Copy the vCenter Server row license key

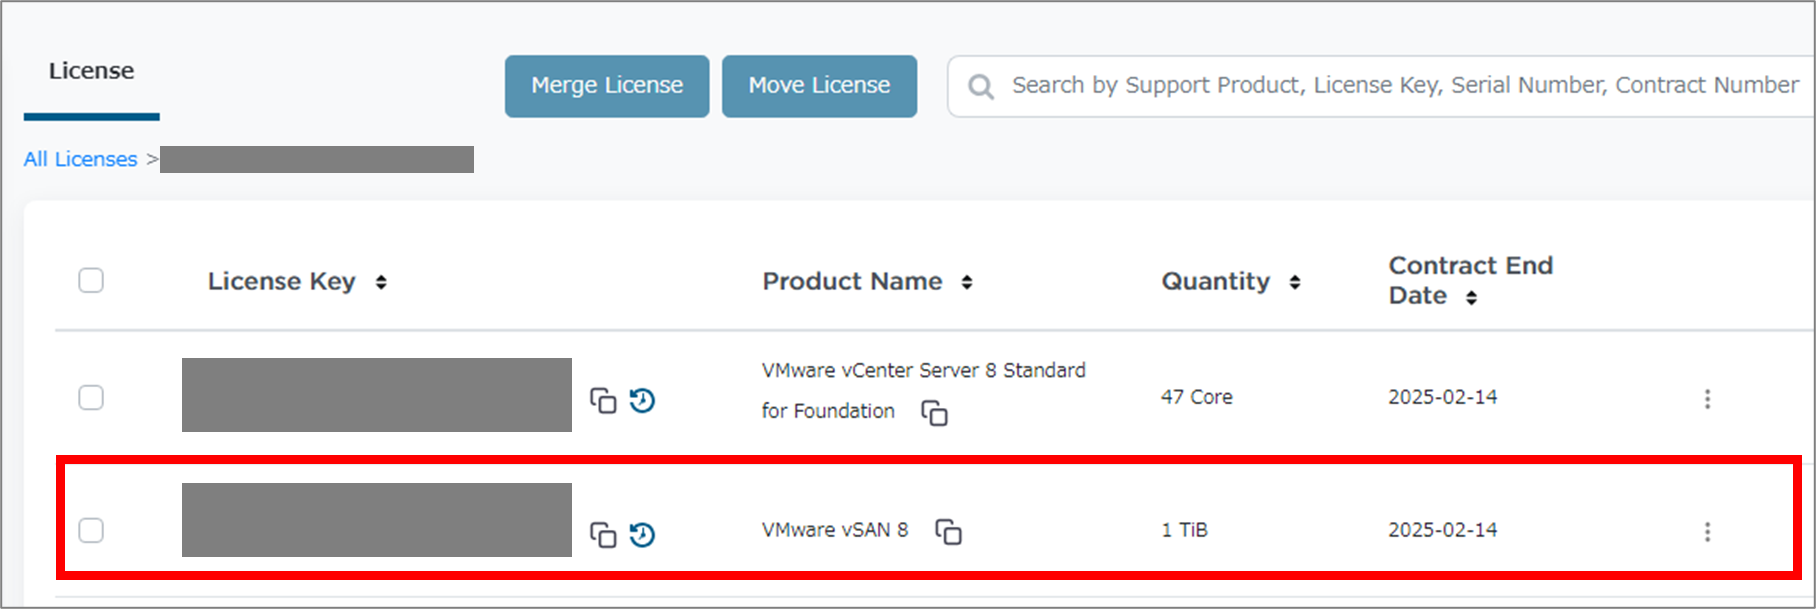click(603, 400)
